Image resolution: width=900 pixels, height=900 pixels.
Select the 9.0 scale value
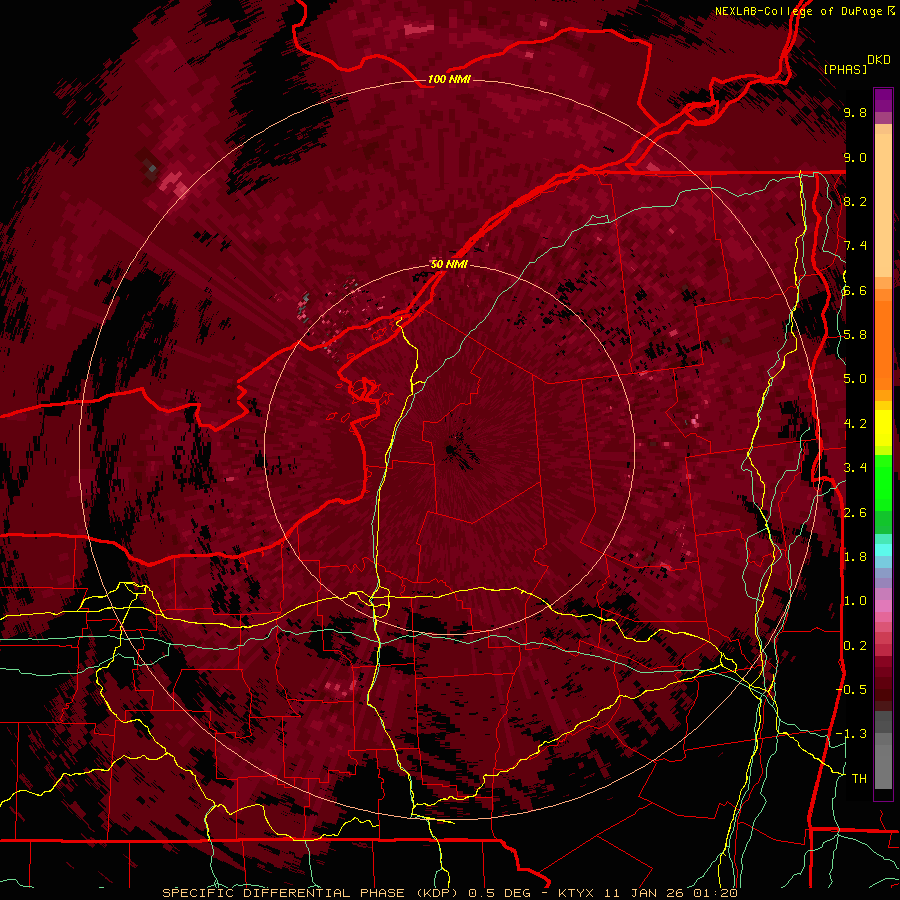click(855, 157)
